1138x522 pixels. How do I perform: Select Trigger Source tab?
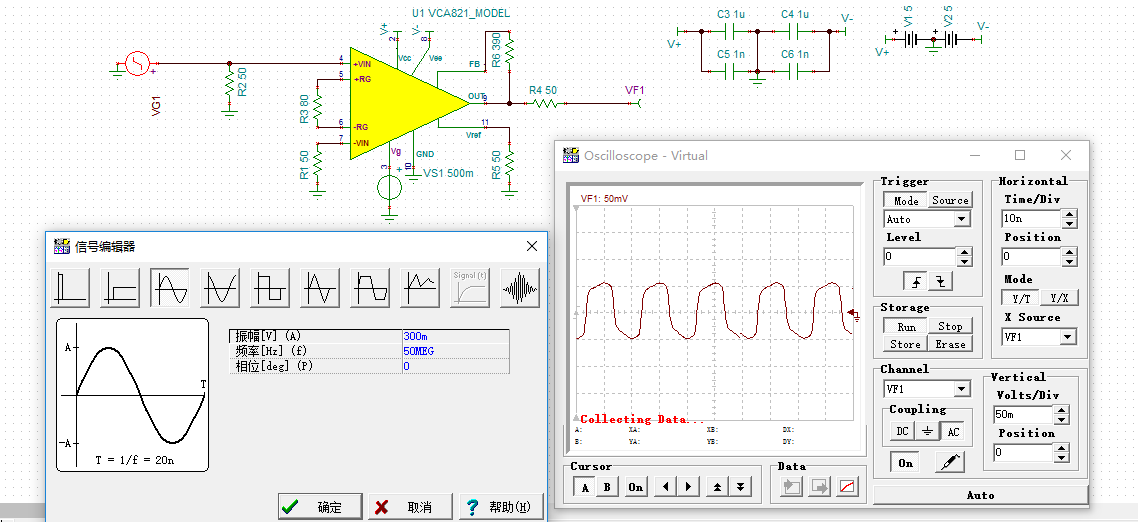click(x=950, y=200)
